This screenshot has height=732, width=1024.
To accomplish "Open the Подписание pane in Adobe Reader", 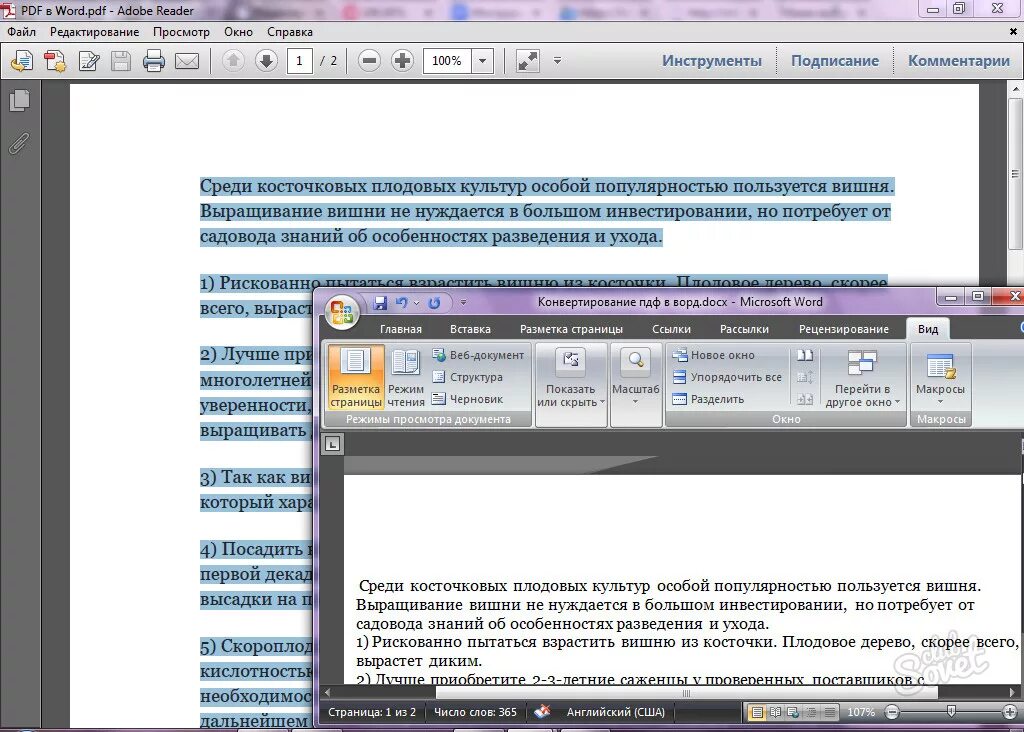I will coord(835,61).
